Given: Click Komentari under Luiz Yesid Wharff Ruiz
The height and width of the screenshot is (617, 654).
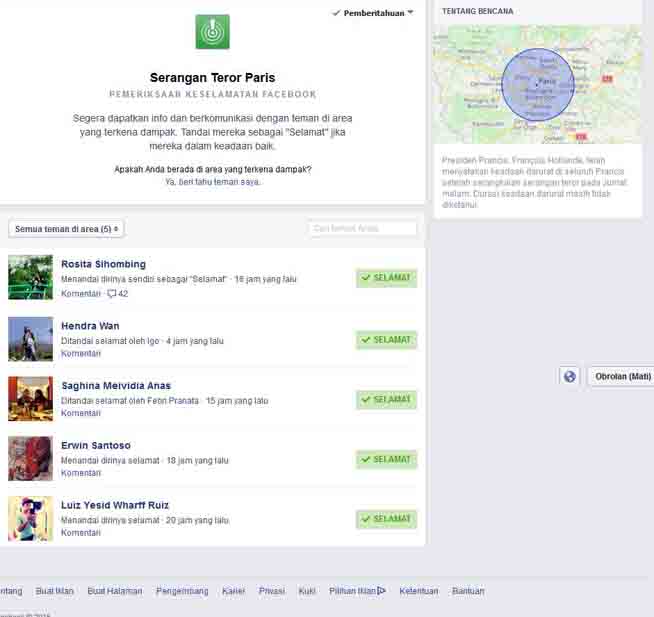Looking at the screenshot, I should 81,533.
